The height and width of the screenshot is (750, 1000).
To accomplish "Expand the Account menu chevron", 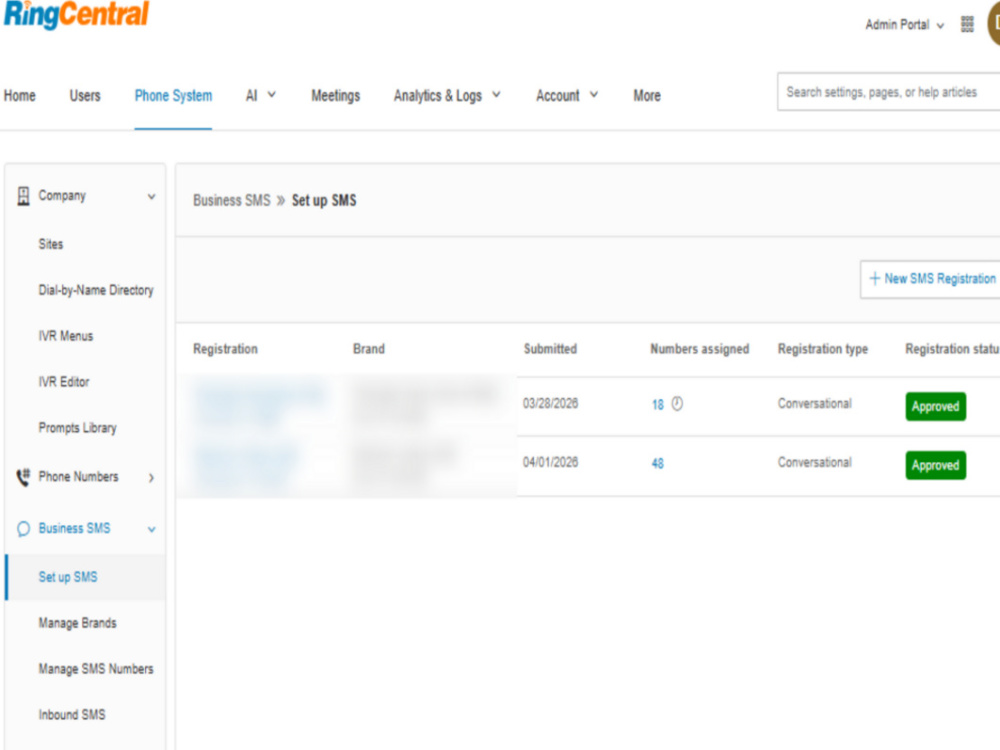I will pos(594,95).
